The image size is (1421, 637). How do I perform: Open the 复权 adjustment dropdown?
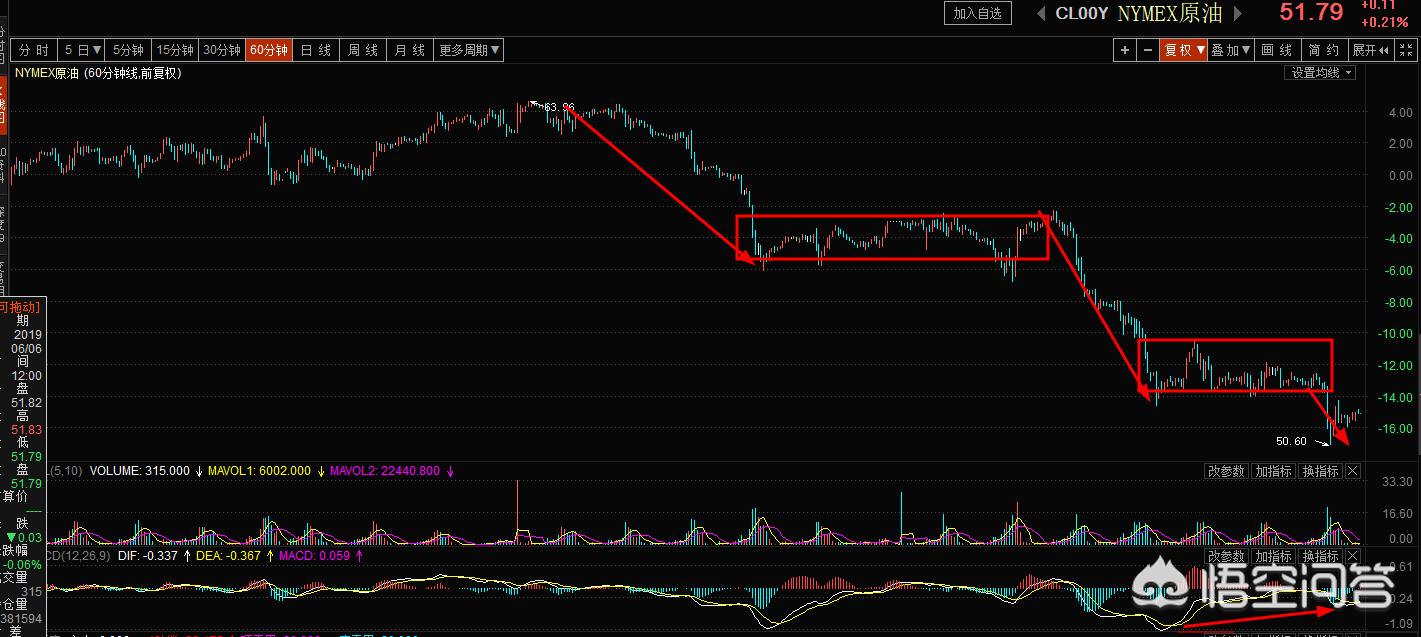point(1183,50)
